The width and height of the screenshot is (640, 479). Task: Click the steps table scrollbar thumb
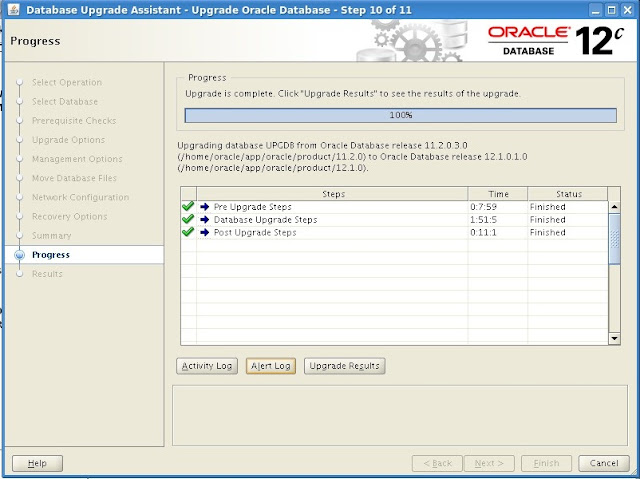point(614,239)
